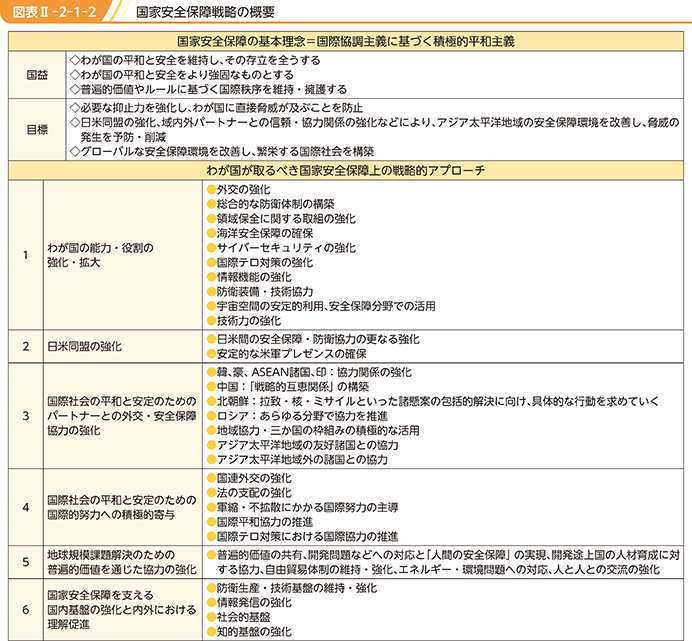Click the cell パートナーとの外交・安全保障協力の強化
This screenshot has width=692, height=641.
pos(122,416)
